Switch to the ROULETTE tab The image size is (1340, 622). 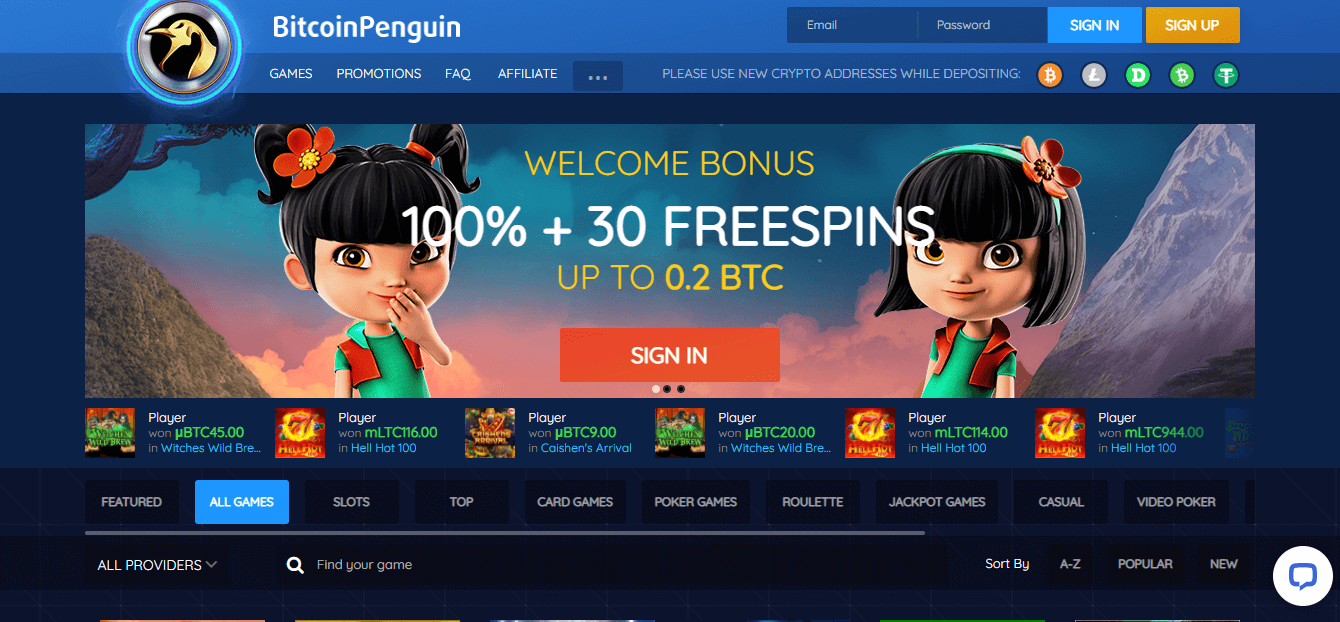(x=812, y=502)
